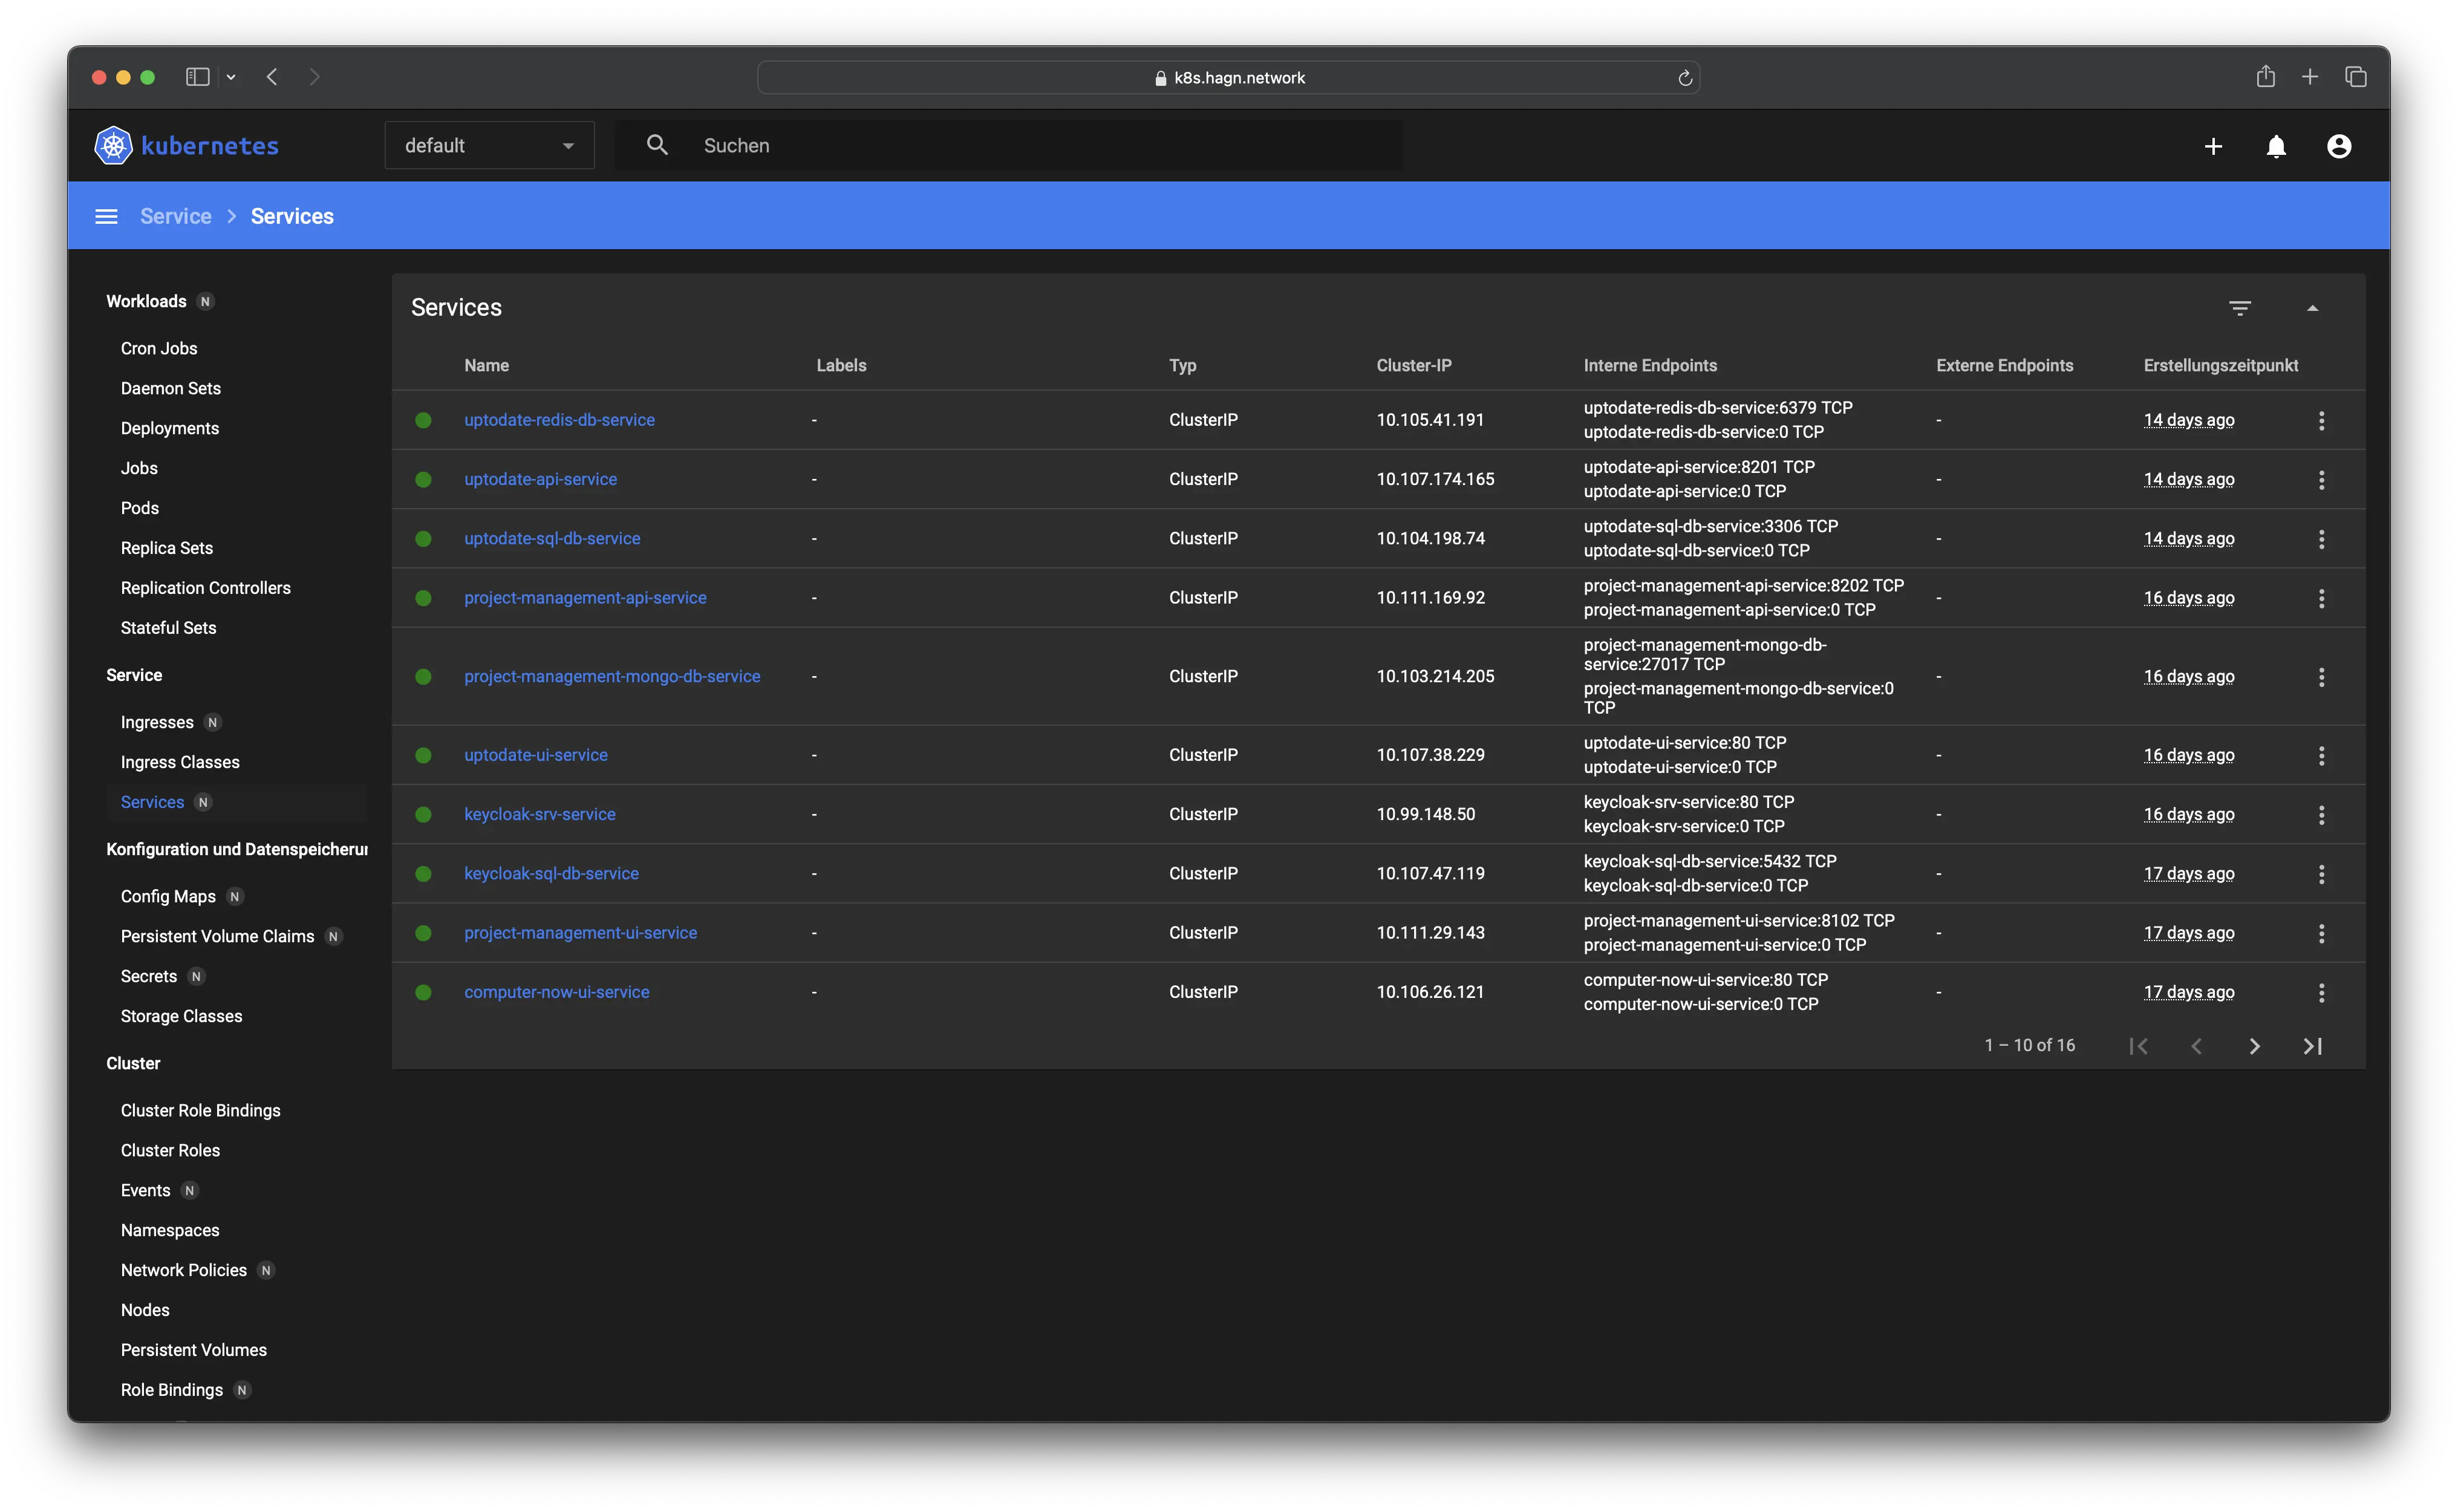Select Deployments in sidebar

point(170,428)
